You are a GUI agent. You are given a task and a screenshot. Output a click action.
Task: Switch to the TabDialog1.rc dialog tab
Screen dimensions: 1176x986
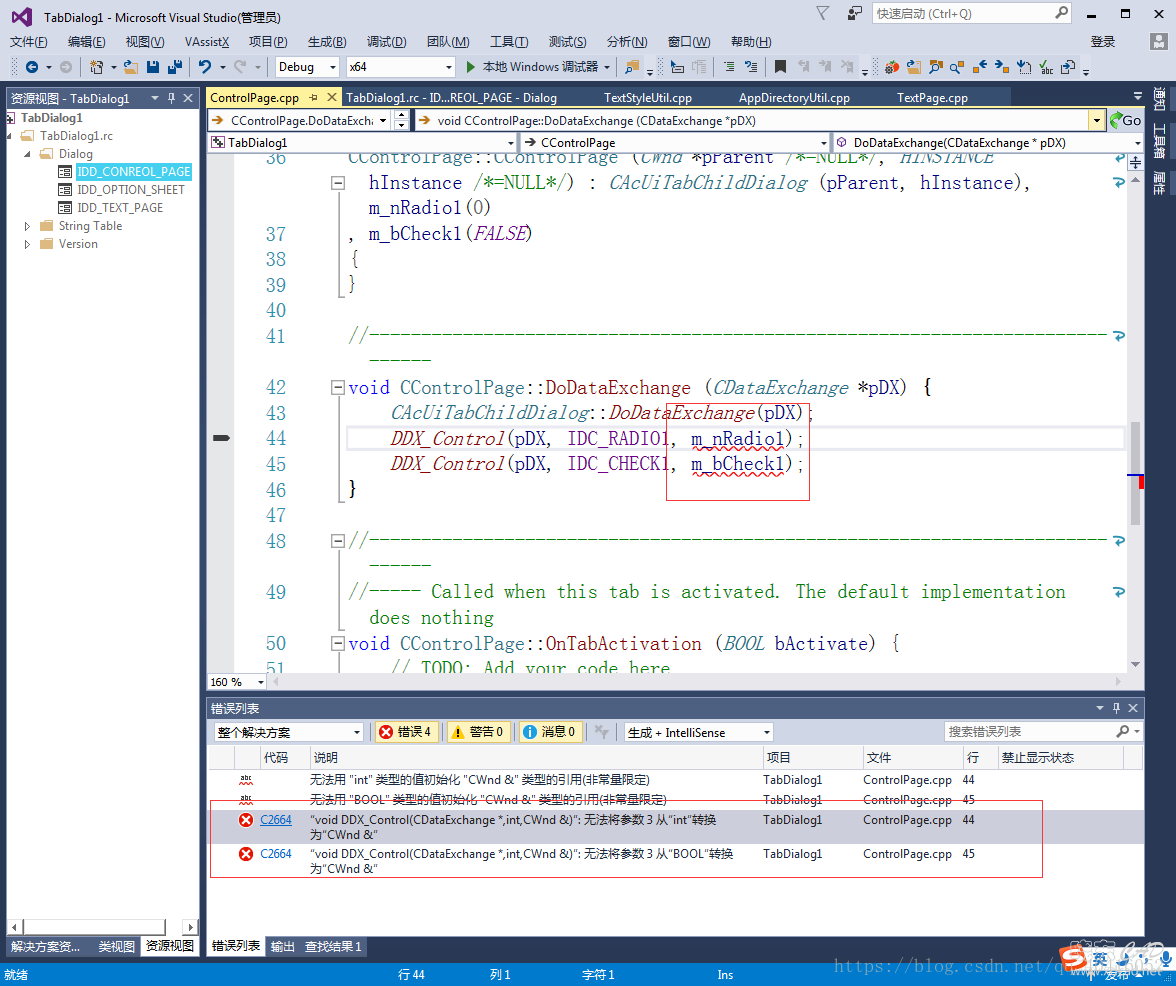click(x=452, y=97)
